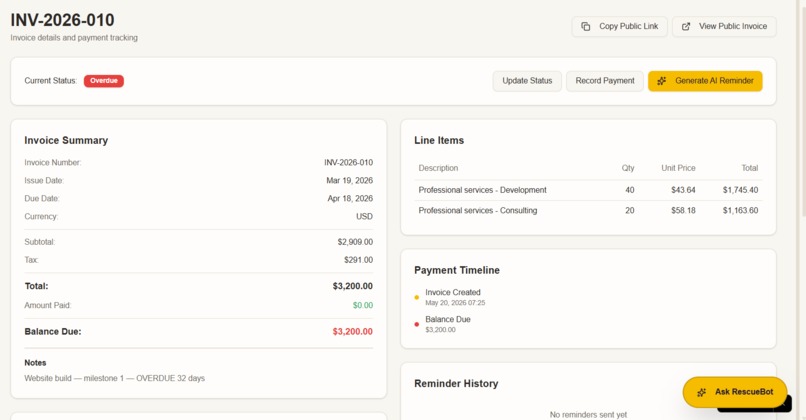Image resolution: width=806 pixels, height=420 pixels.
Task: Click the Overdue status badge
Action: [104, 81]
